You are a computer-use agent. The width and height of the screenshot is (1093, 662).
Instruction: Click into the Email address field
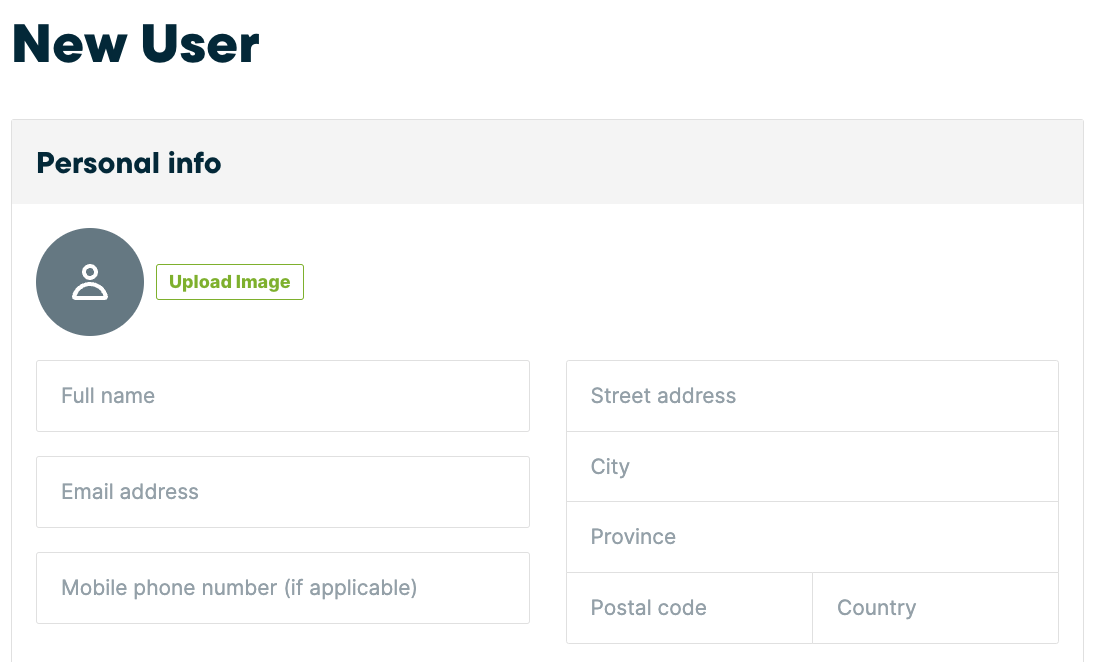tap(283, 492)
